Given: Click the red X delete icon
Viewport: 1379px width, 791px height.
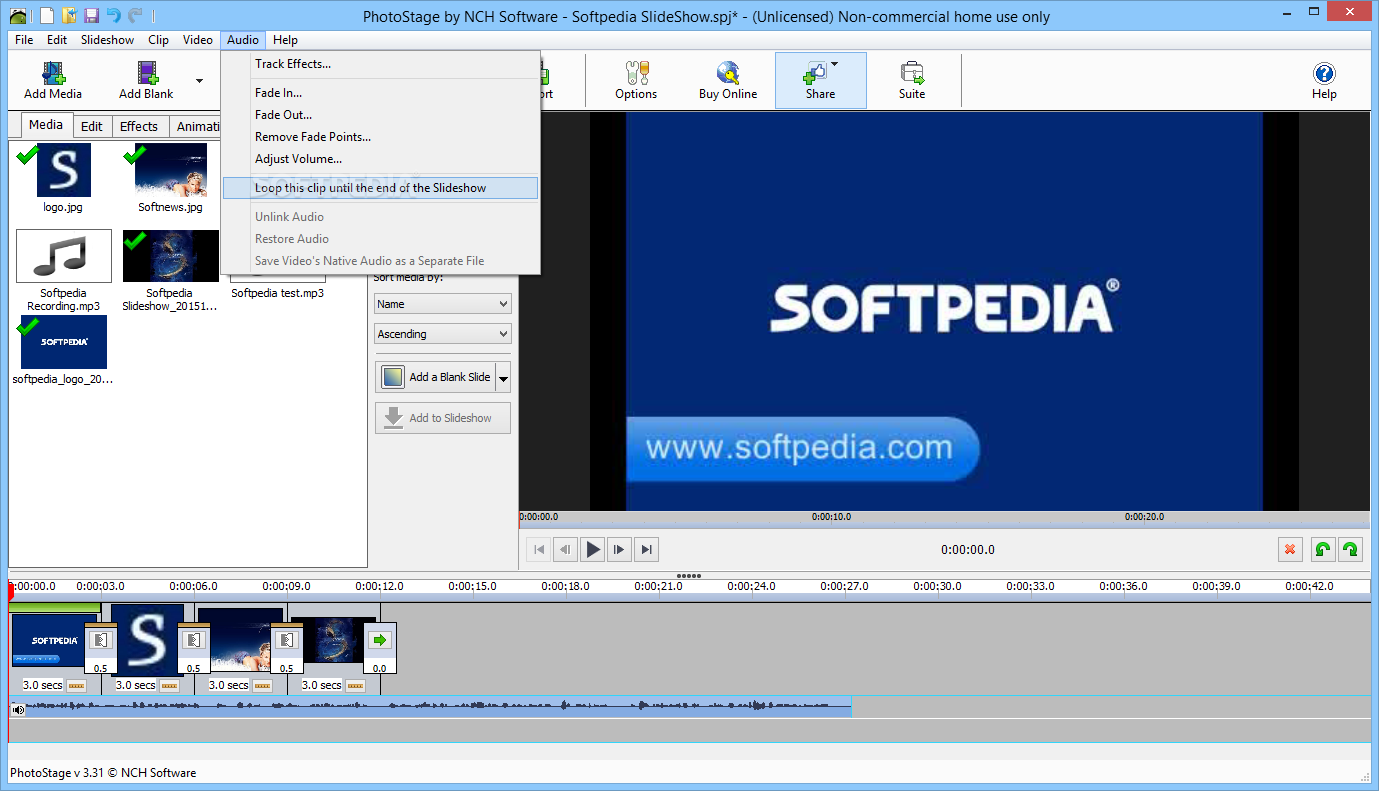Looking at the screenshot, I should pos(1290,549).
